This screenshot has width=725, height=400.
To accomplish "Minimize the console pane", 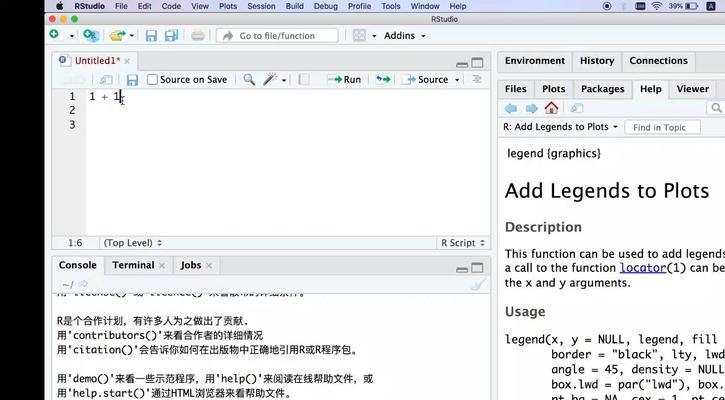I will [462, 269].
